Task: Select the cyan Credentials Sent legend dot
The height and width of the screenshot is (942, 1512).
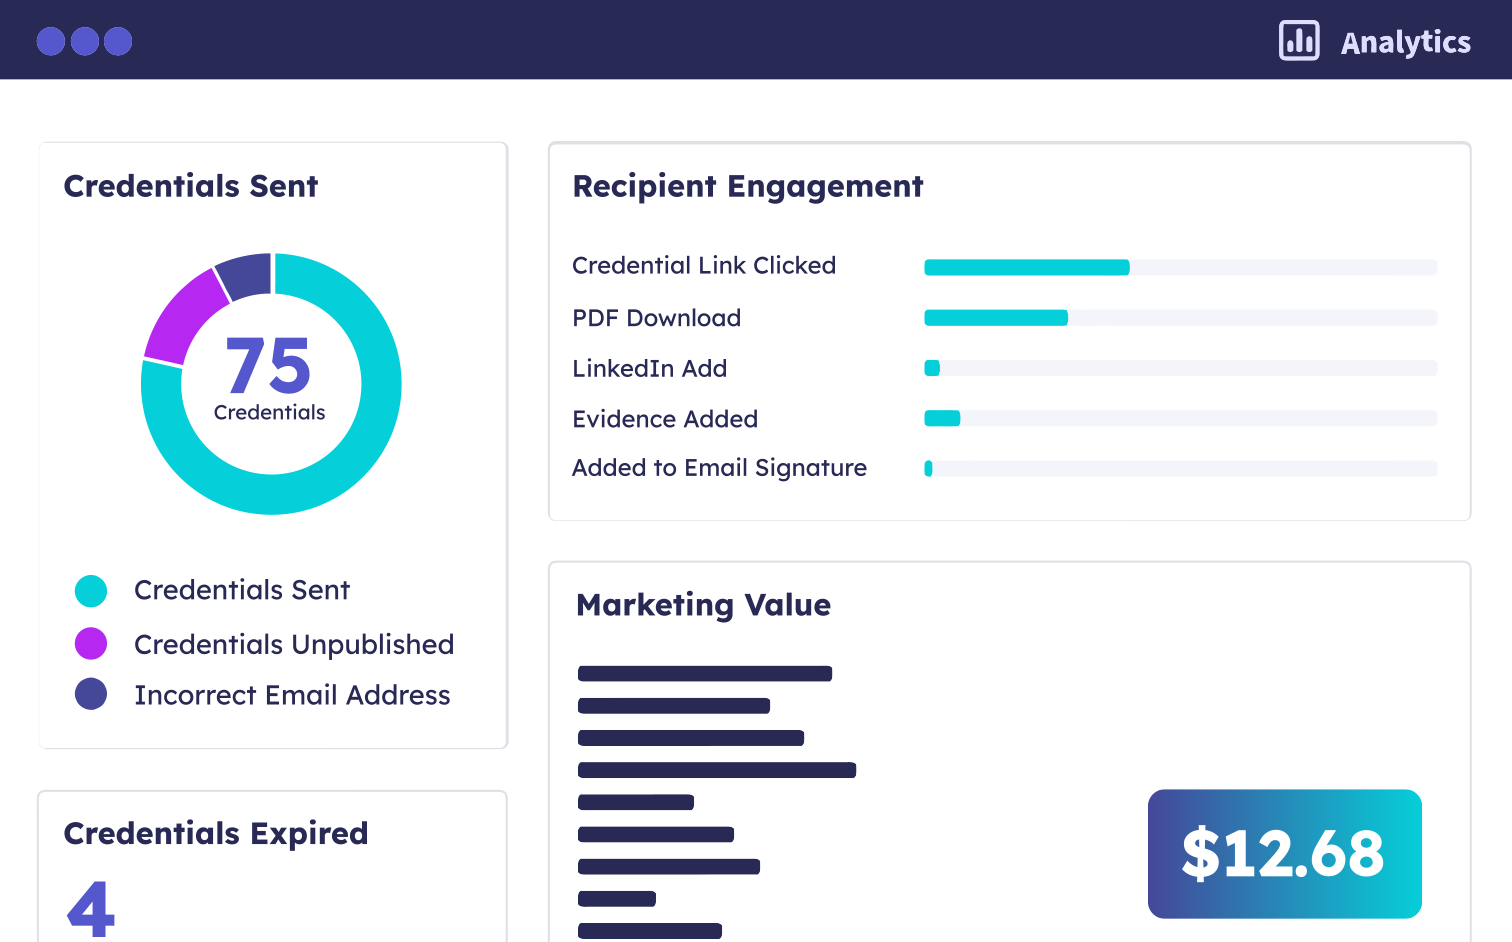Action: click(91, 590)
